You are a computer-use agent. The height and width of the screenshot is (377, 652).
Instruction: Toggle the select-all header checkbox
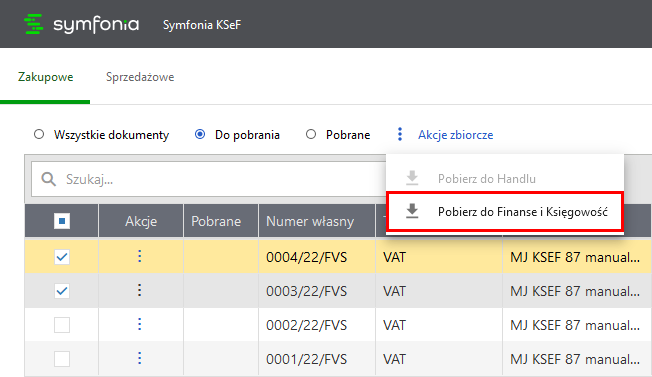pos(62,221)
